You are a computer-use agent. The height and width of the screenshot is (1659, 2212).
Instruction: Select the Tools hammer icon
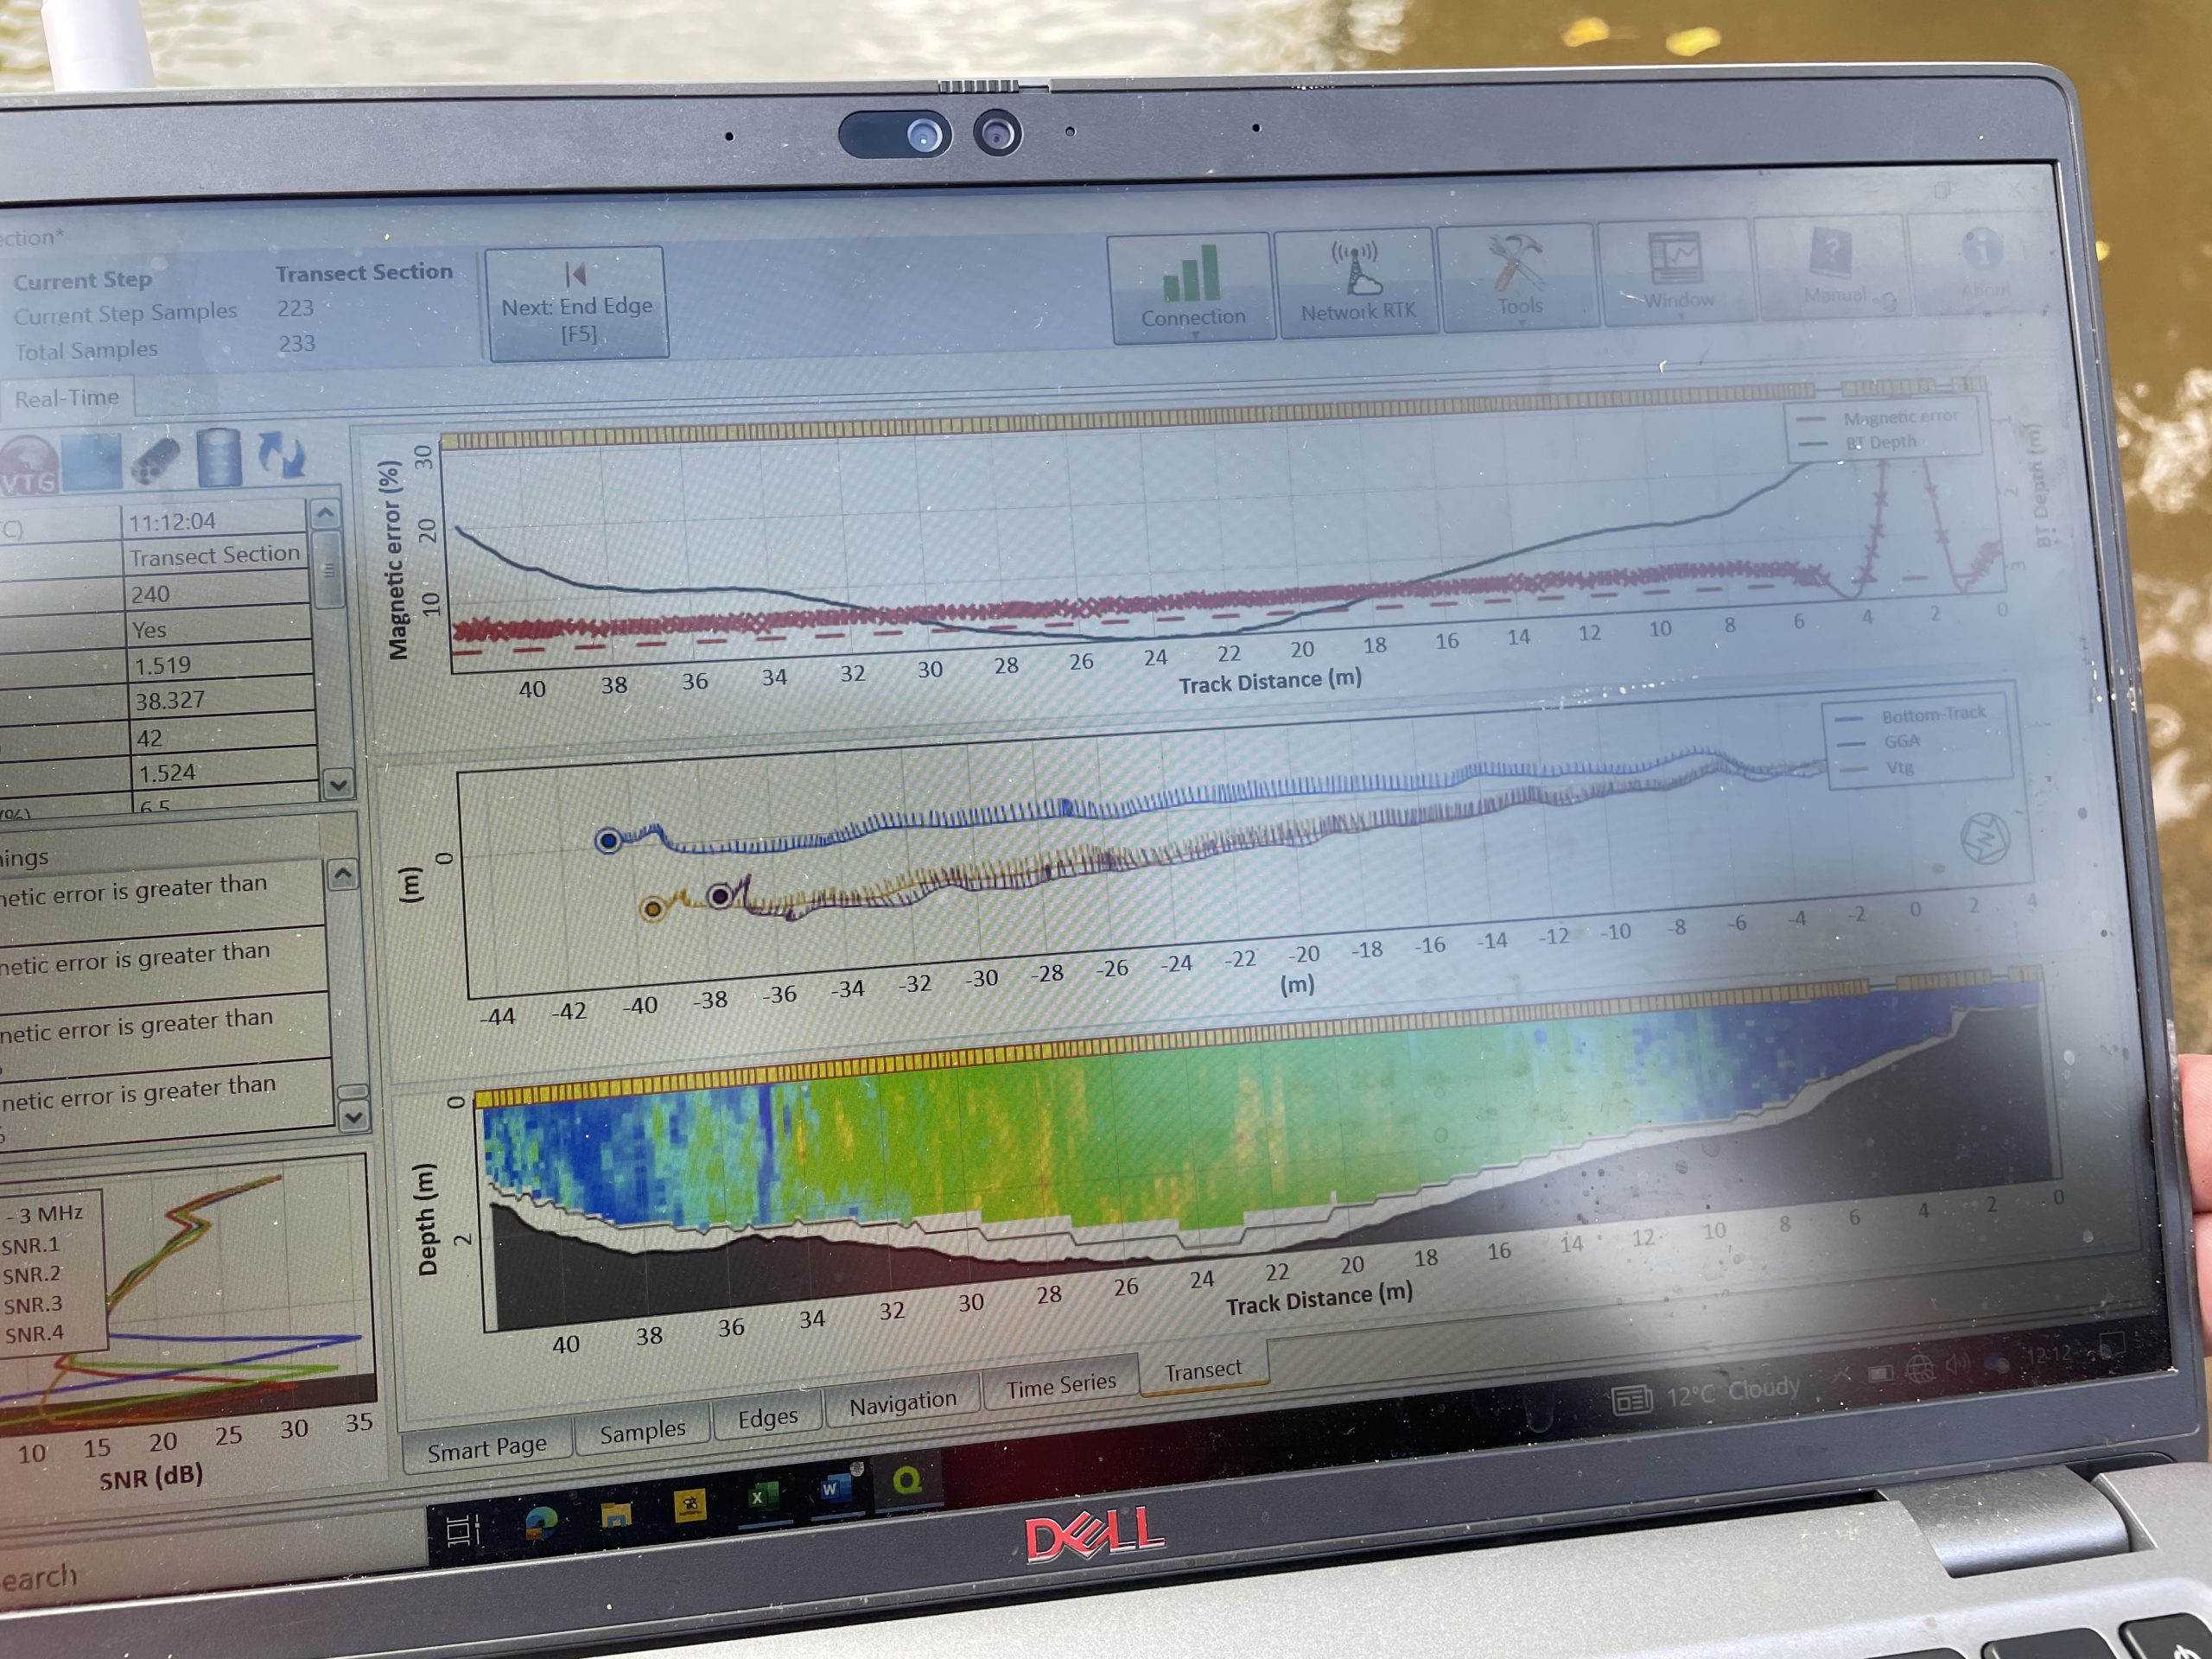pos(1519,261)
